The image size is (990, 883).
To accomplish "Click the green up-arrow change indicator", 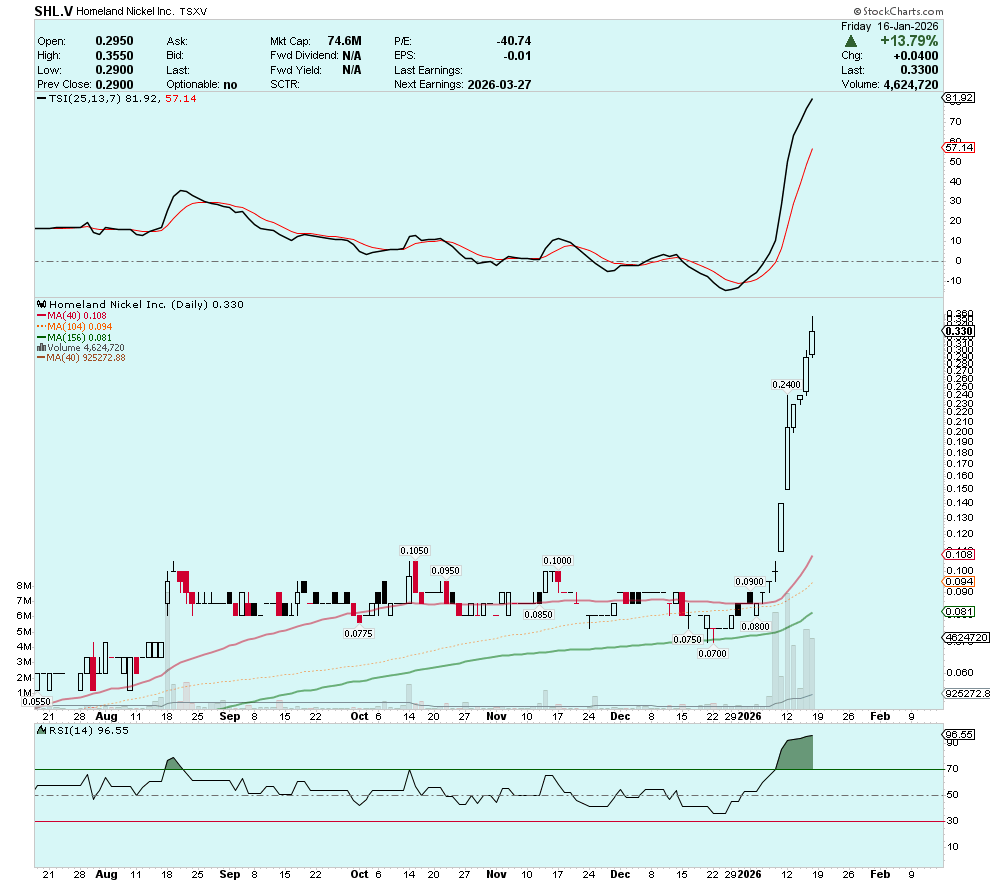I will coord(850,41).
